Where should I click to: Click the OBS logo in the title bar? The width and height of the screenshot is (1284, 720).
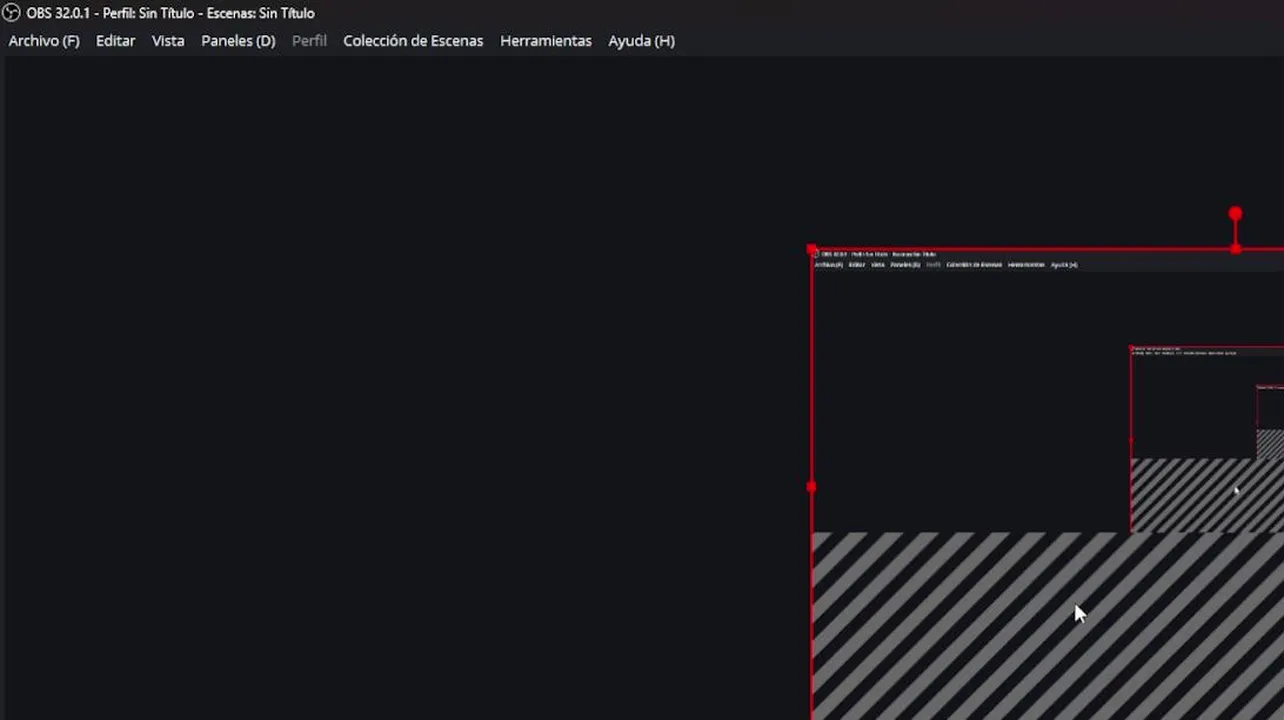[12, 13]
